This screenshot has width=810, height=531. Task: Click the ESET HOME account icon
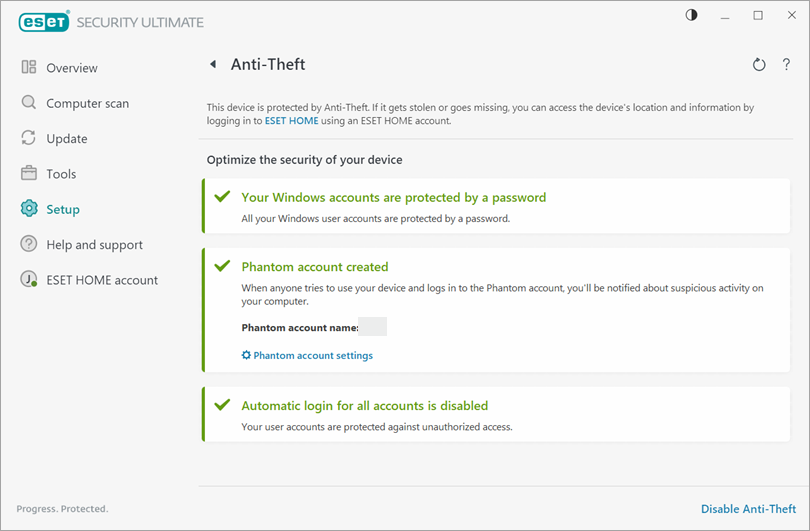tap(29, 280)
